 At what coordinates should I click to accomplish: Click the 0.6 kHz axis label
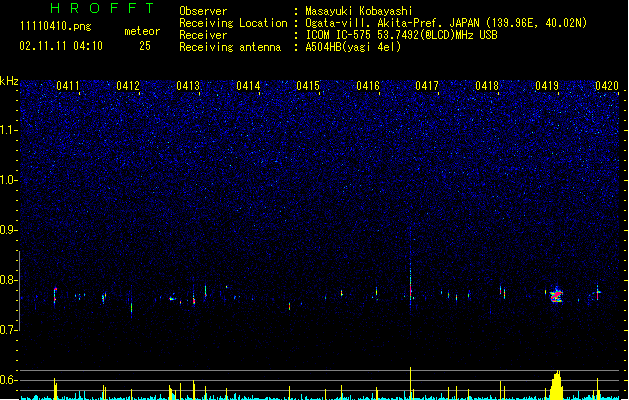coord(9,380)
